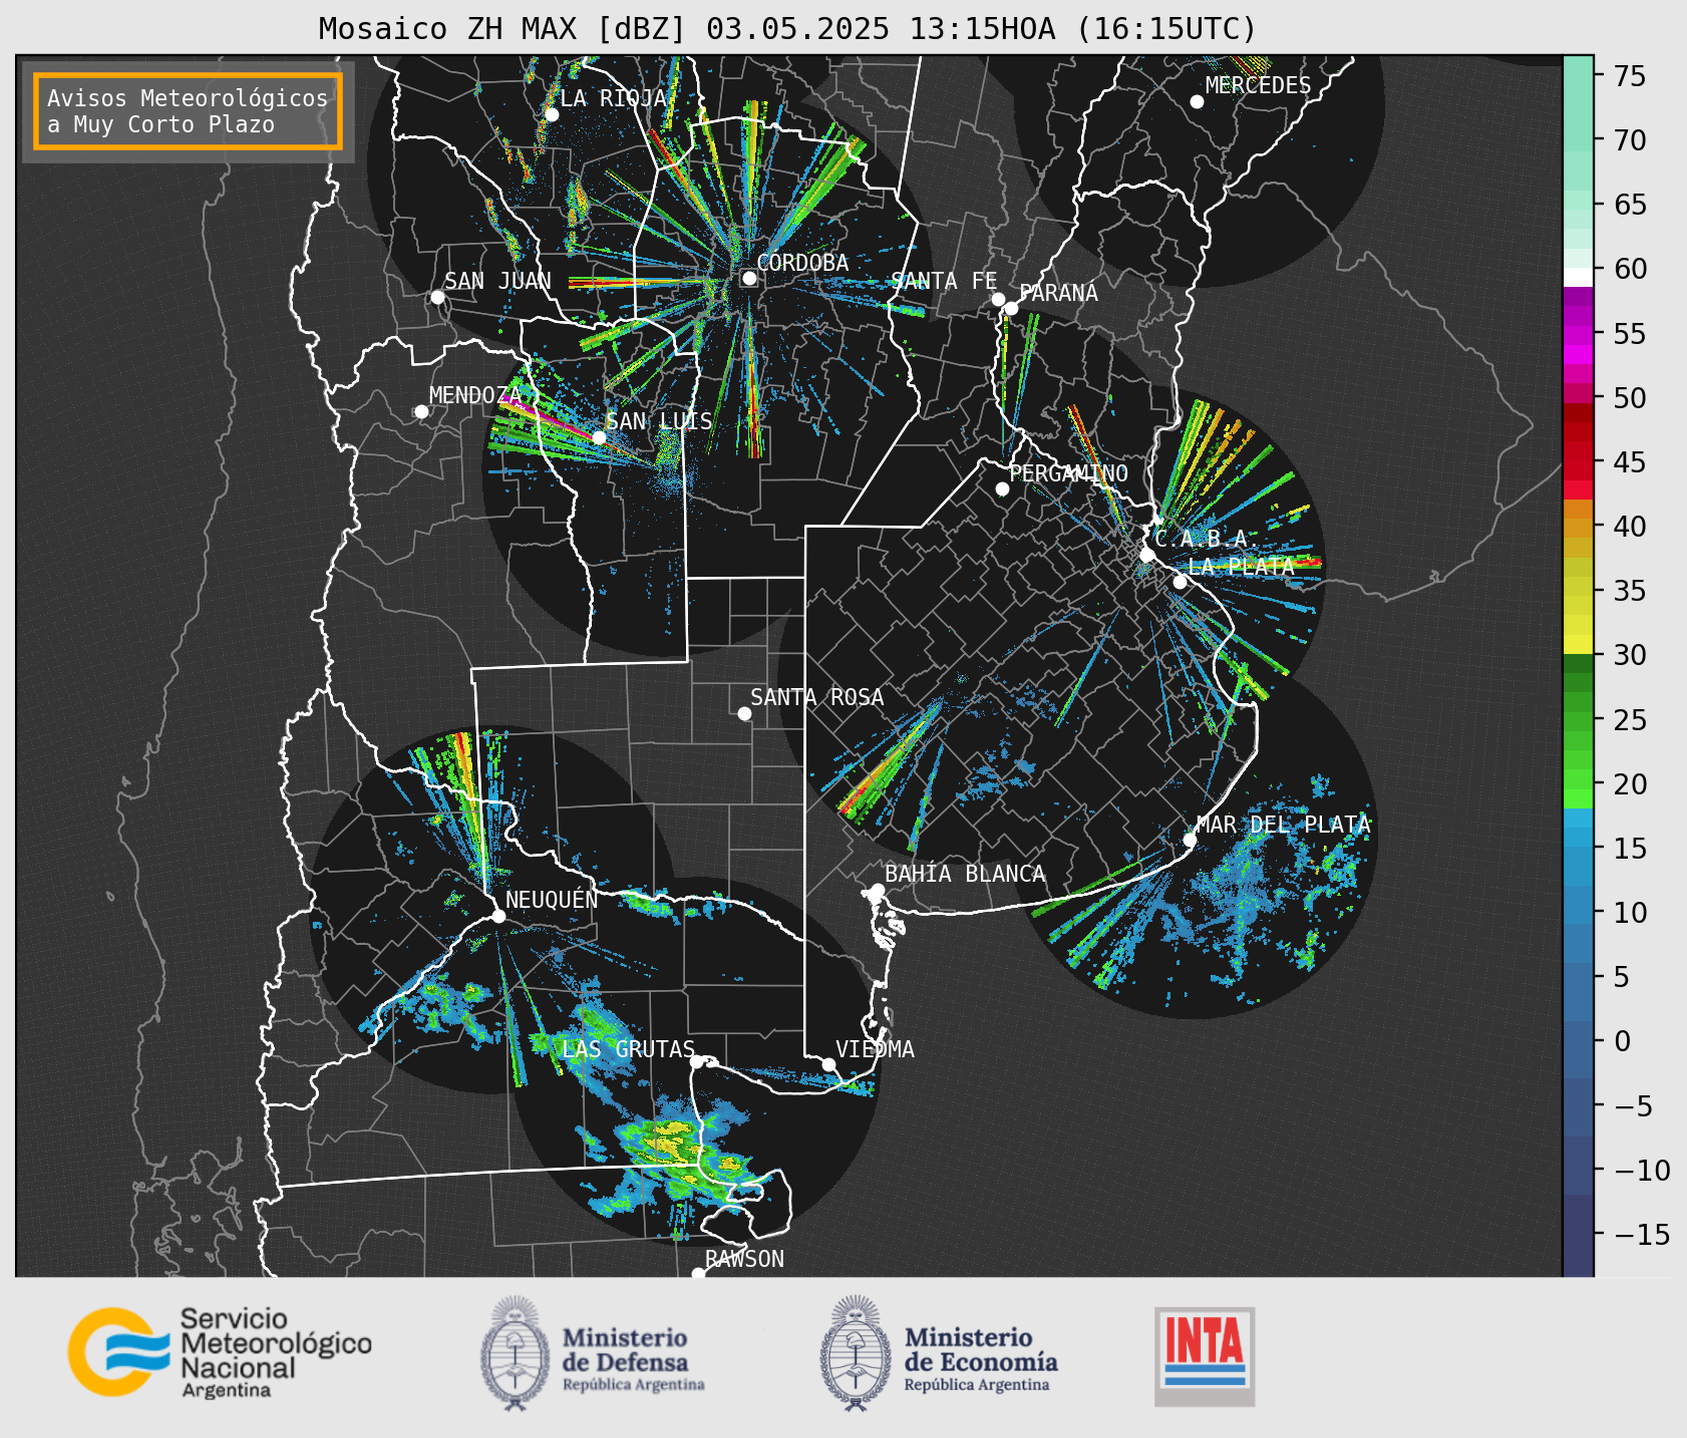The width and height of the screenshot is (1687, 1438).
Task: Click the SAN JUAN city marker dot
Action: click(x=437, y=297)
